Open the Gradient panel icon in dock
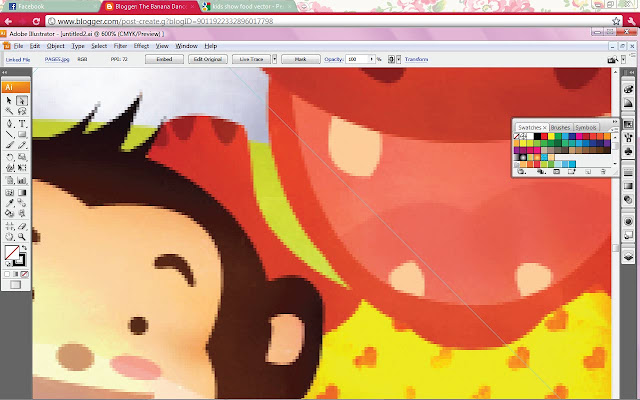Viewport: 640px width, 400px height. [x=628, y=186]
